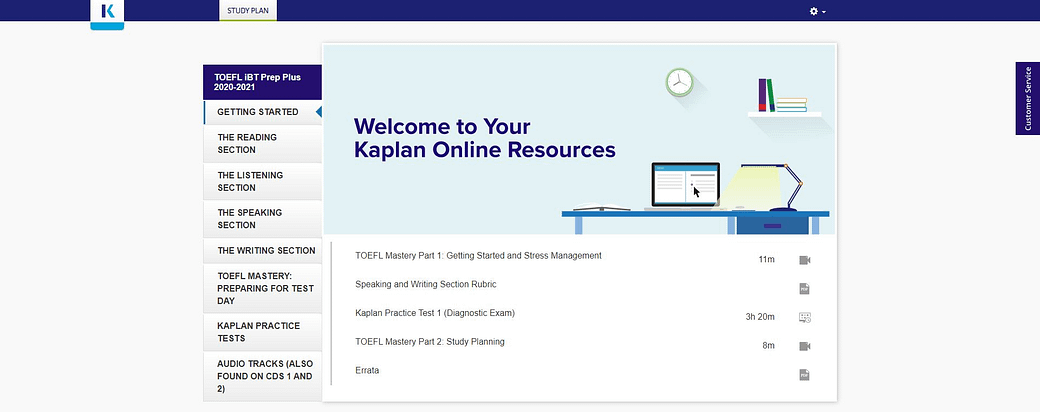Viewport: 1040px width, 412px height.
Task: Start Kaplan Practice Test 1 Diagnostic Exam
Action: [435, 313]
